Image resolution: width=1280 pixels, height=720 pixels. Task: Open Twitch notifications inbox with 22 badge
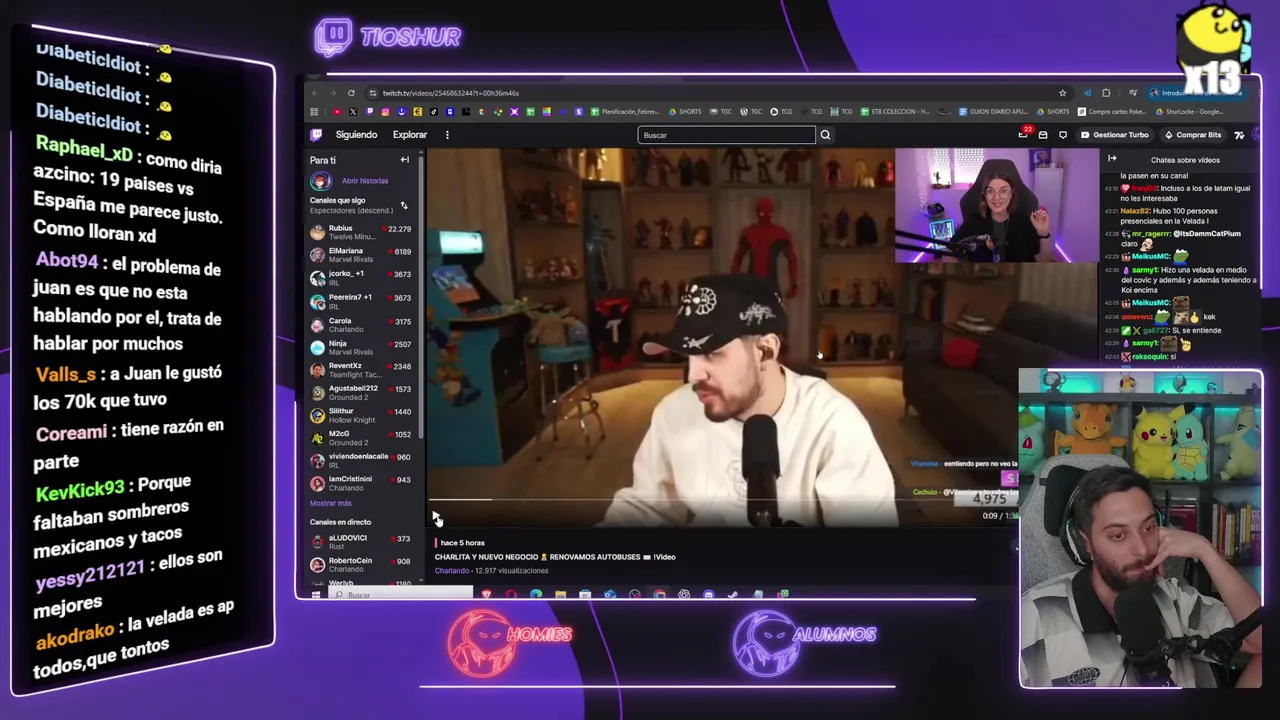(x=1024, y=134)
